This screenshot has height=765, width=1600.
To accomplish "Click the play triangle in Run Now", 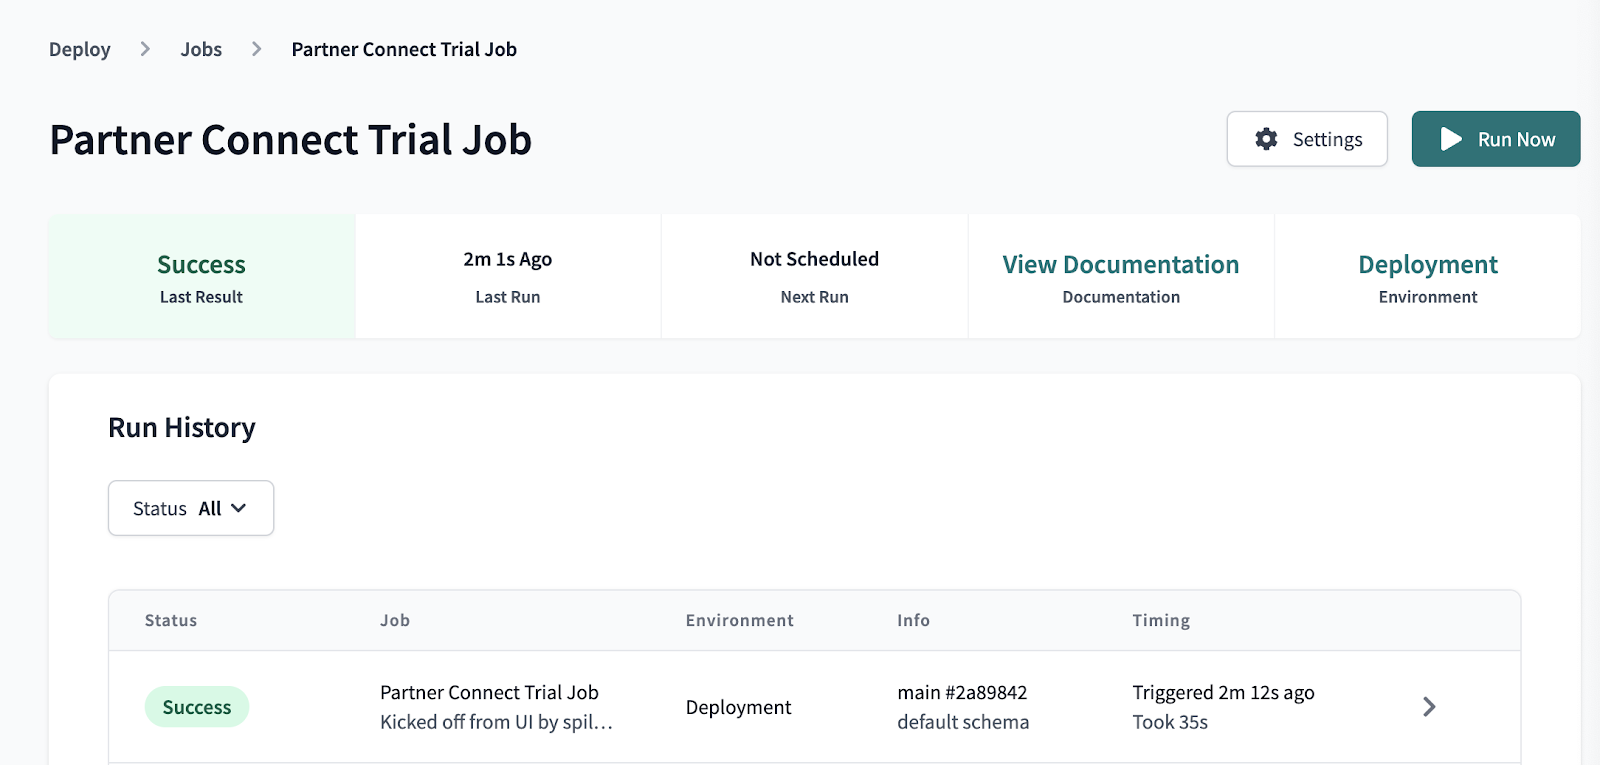I will point(1450,139).
